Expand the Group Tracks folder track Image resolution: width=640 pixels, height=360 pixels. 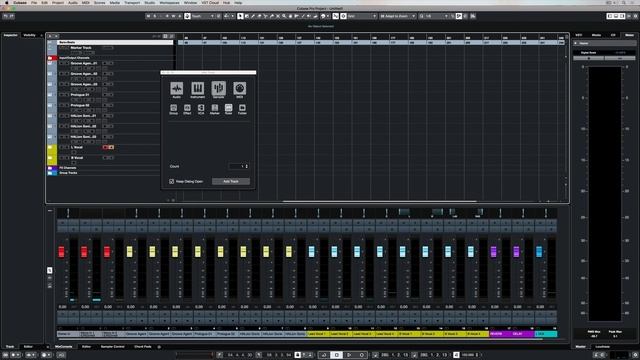(50, 173)
